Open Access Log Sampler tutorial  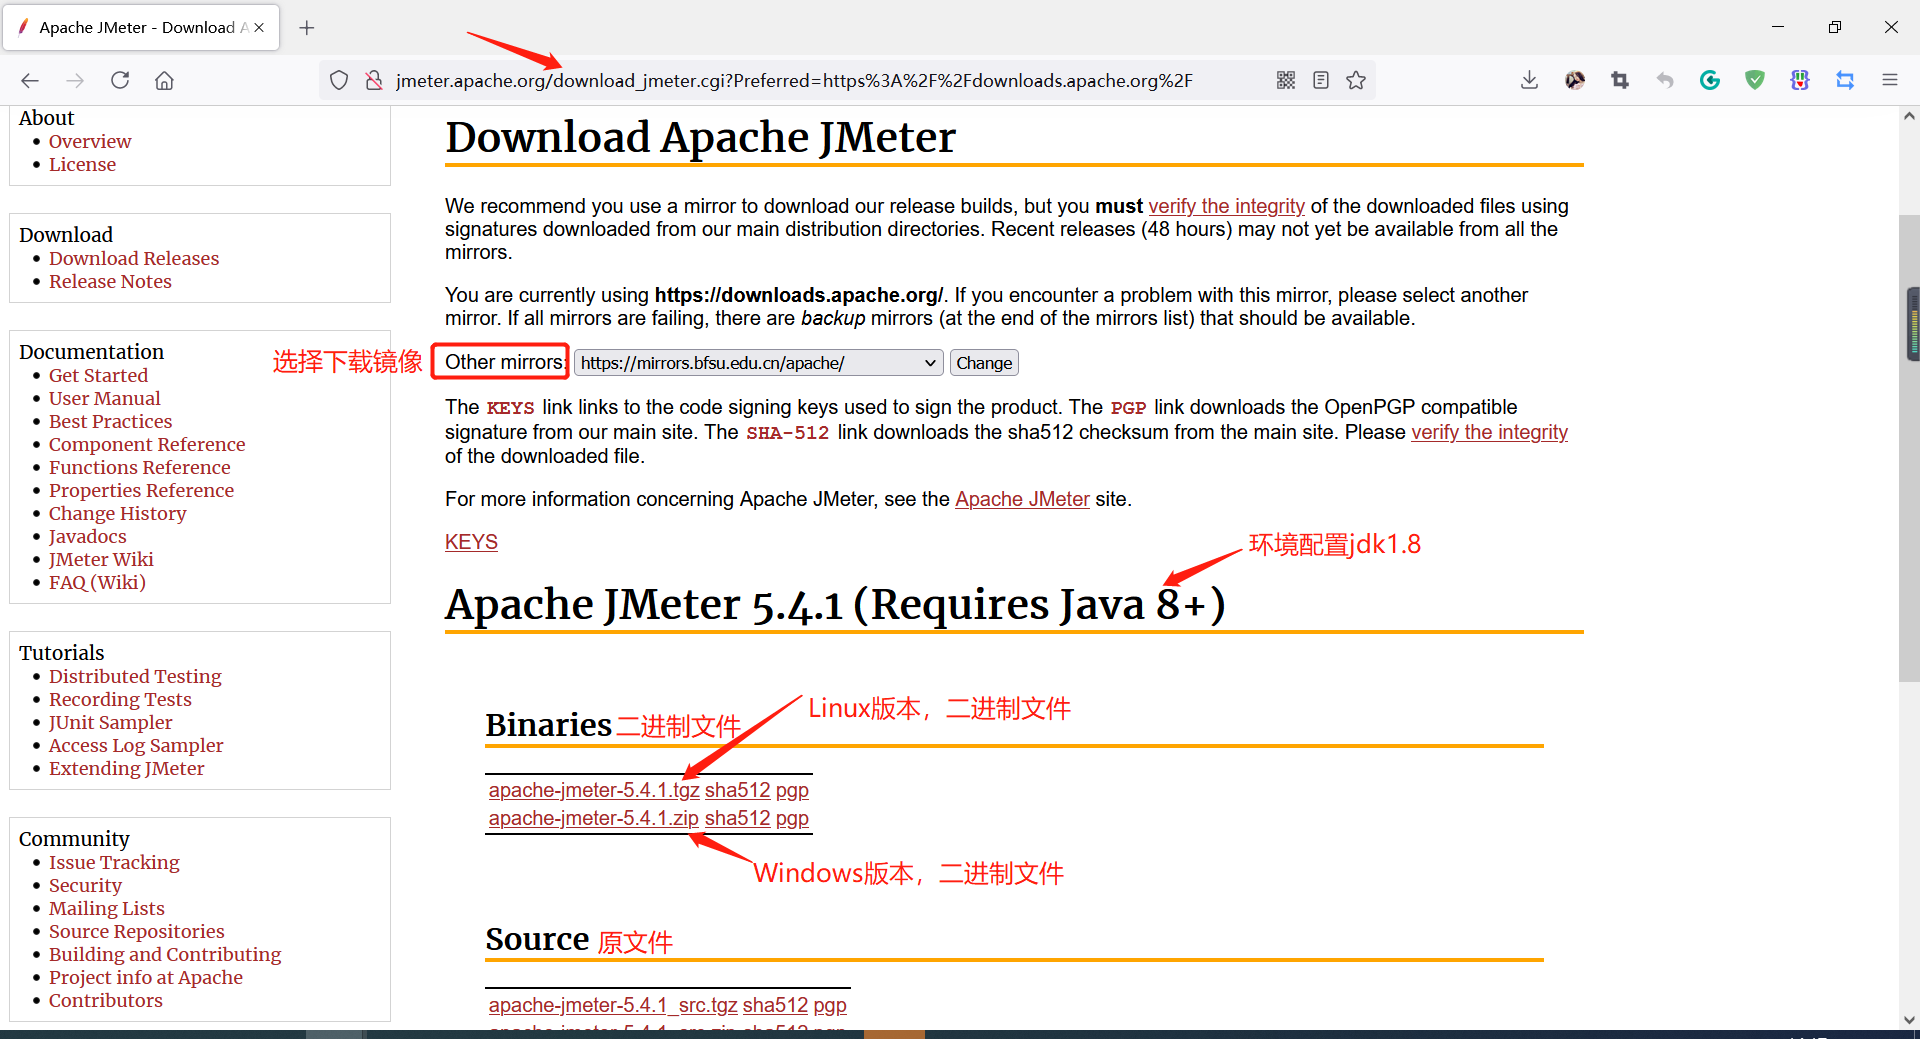coord(136,745)
